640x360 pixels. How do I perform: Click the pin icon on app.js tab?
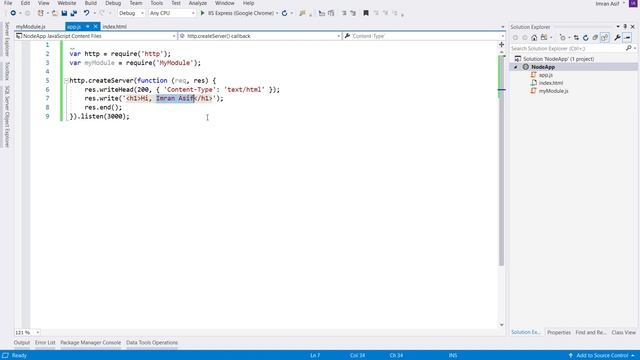click(x=87, y=27)
